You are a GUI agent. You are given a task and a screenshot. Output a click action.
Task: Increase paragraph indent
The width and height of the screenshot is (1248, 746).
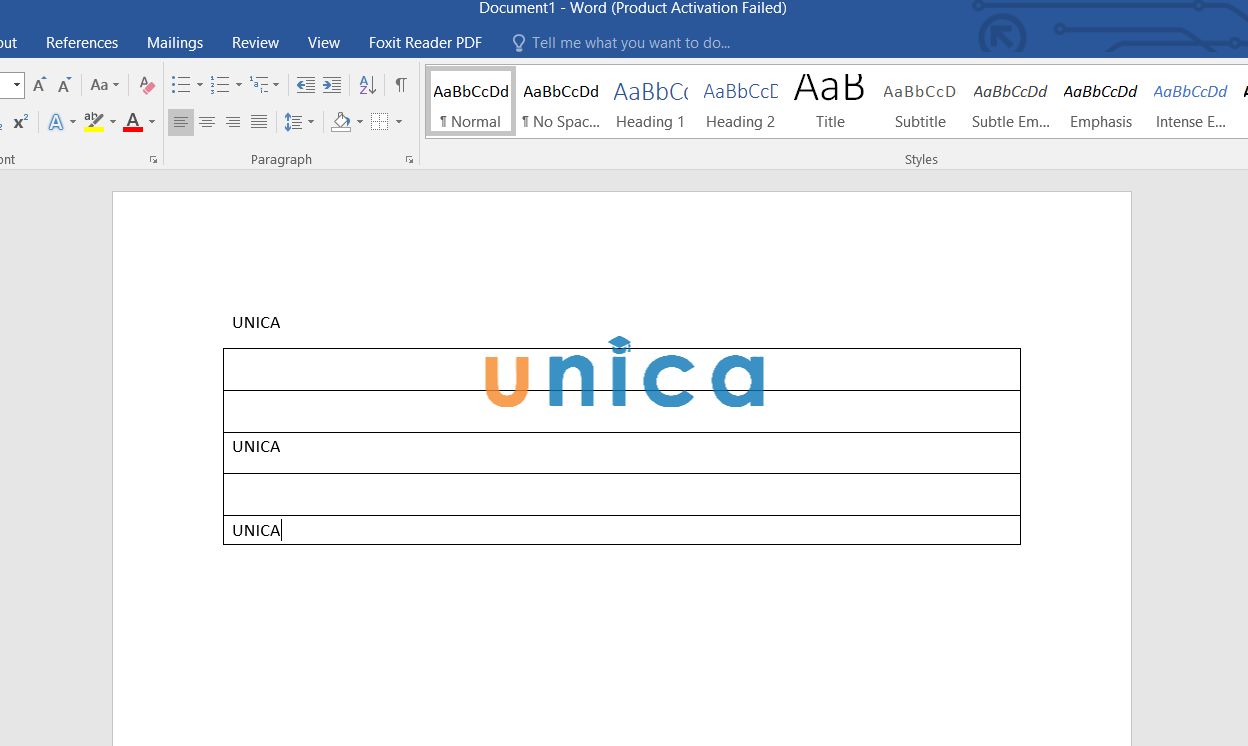(332, 85)
